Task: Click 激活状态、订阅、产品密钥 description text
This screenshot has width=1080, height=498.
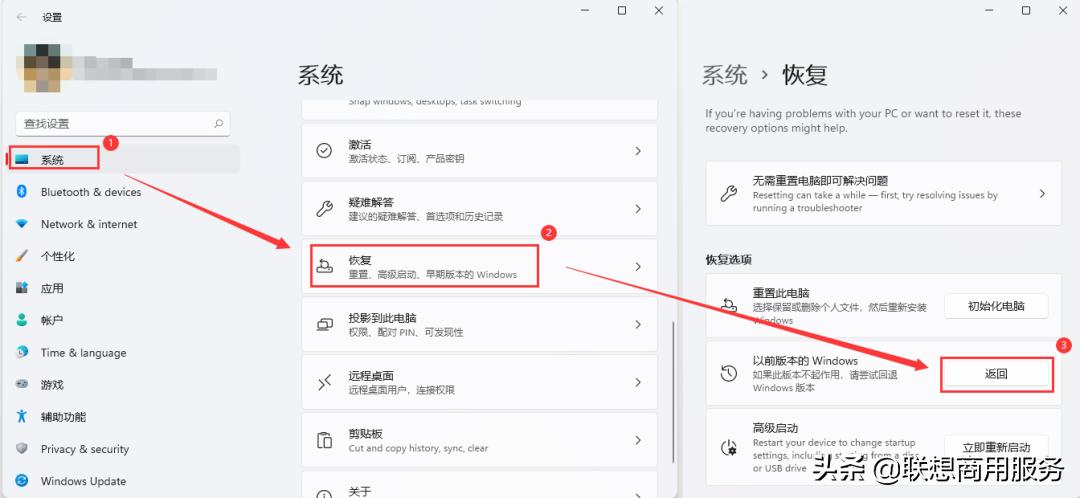Action: click(406, 158)
